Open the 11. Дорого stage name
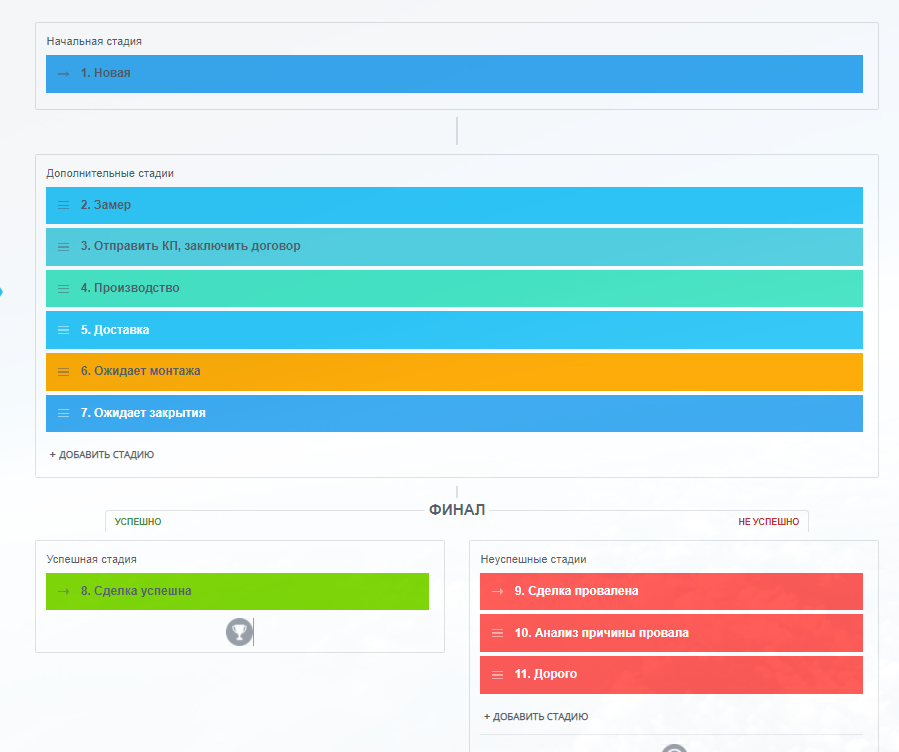 (x=546, y=674)
